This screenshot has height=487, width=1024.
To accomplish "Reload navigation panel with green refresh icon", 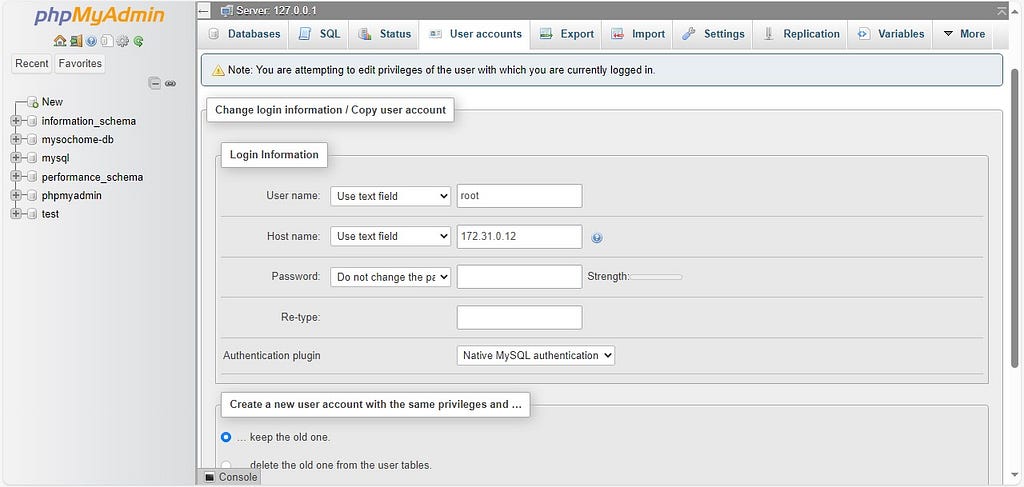I will 138,41.
